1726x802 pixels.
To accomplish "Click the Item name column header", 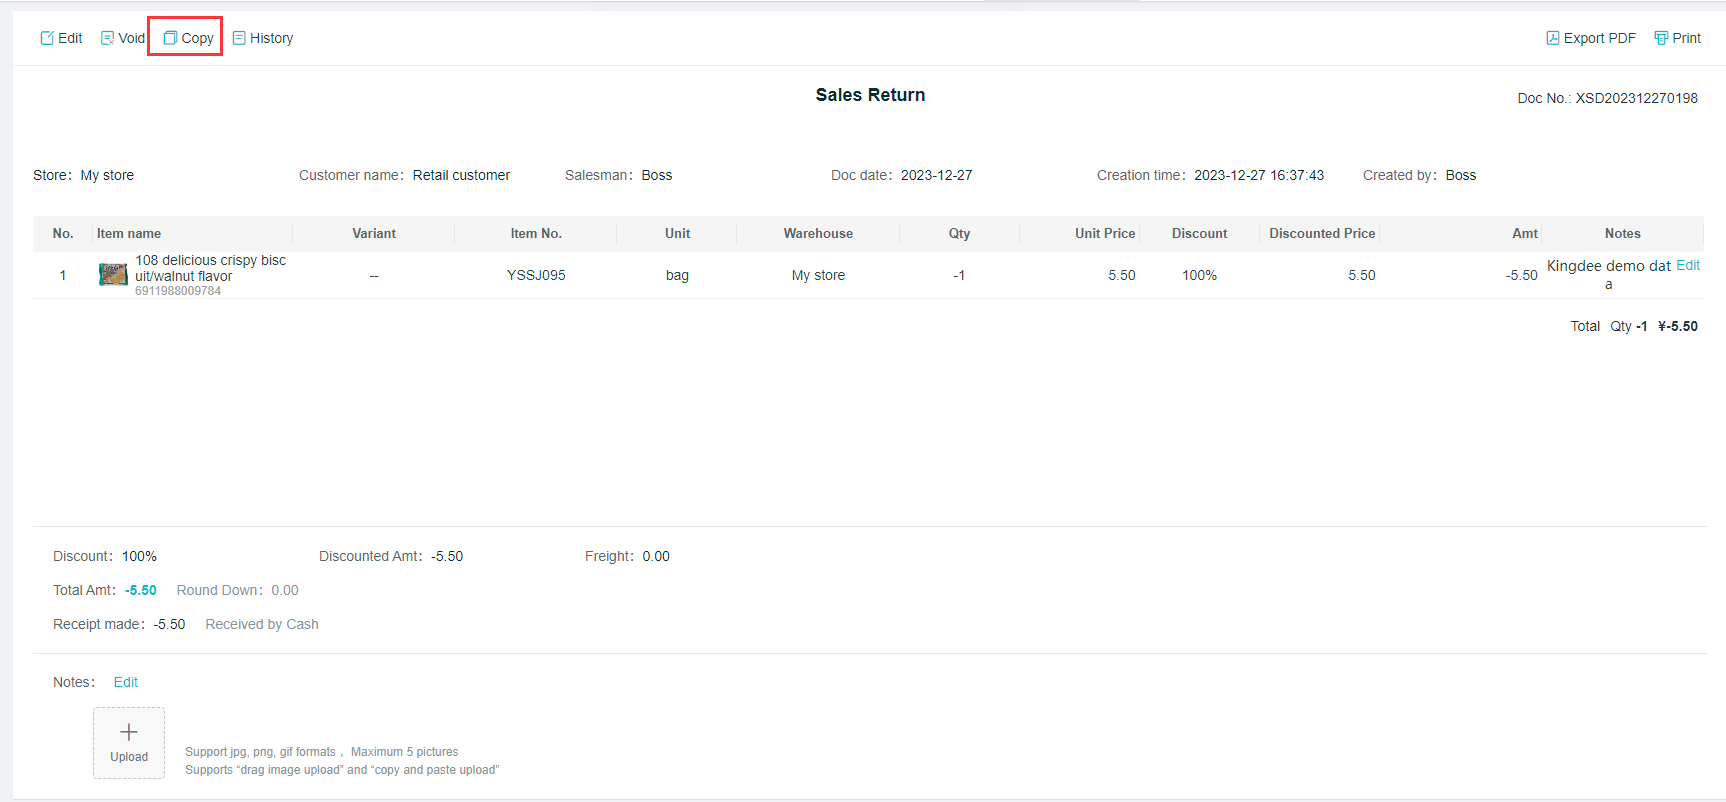I will (x=129, y=233).
